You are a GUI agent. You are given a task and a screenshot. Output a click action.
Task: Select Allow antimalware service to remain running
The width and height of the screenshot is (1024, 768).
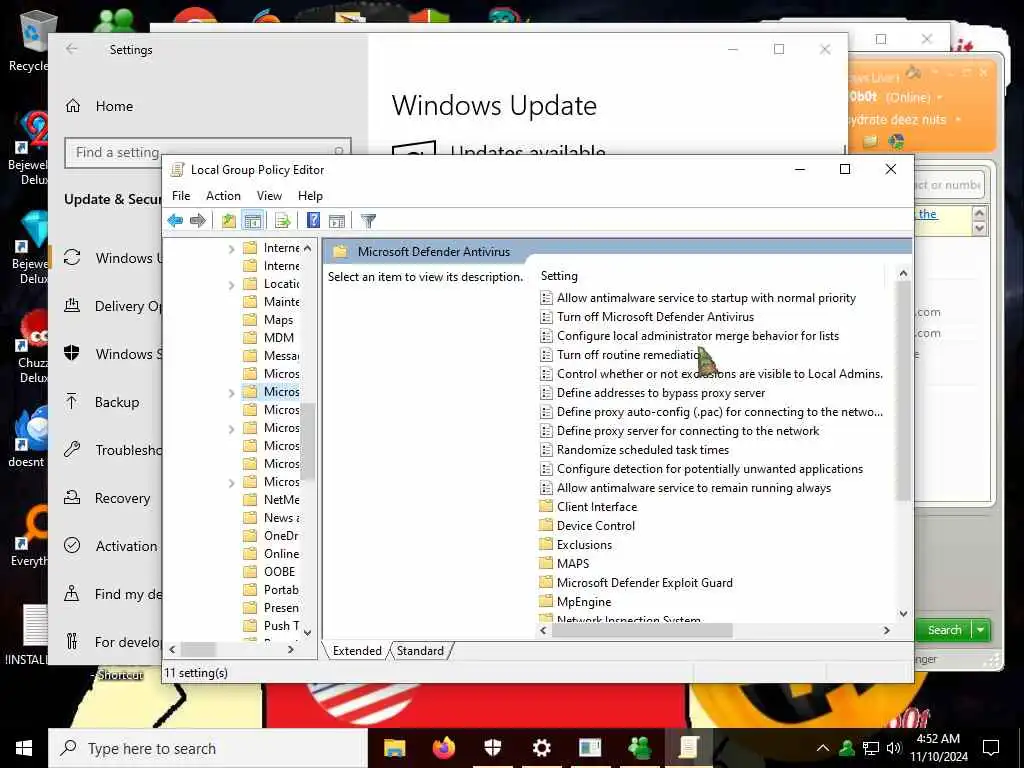[x=694, y=488]
